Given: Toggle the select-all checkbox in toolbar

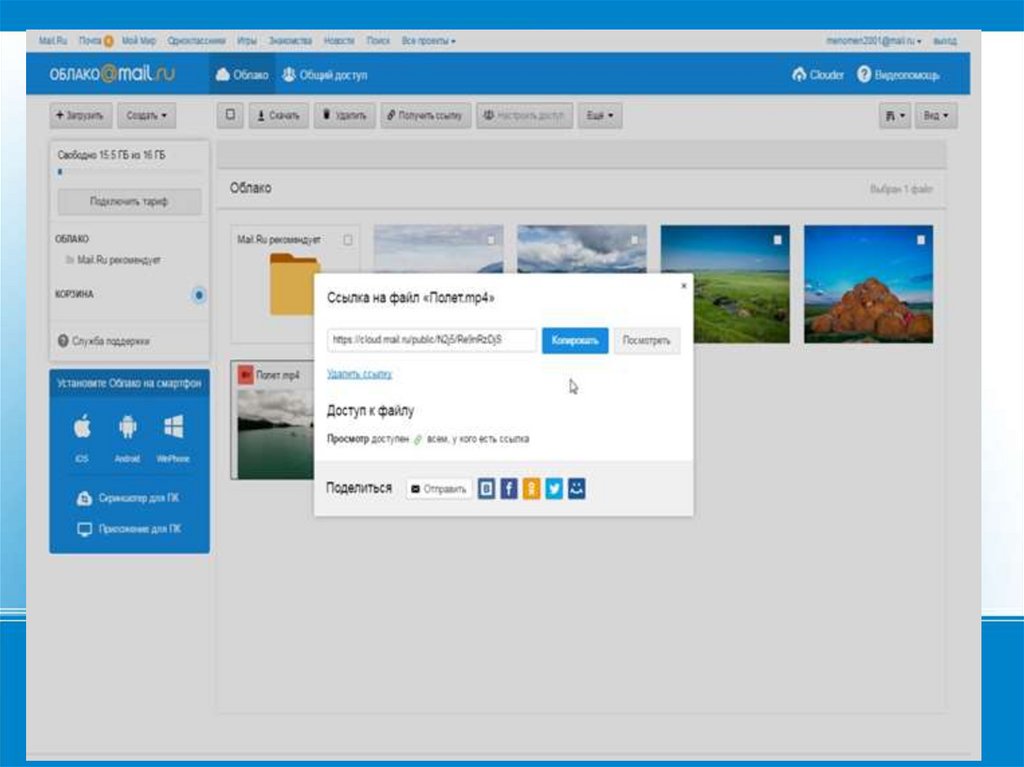Looking at the screenshot, I should pyautogui.click(x=230, y=115).
